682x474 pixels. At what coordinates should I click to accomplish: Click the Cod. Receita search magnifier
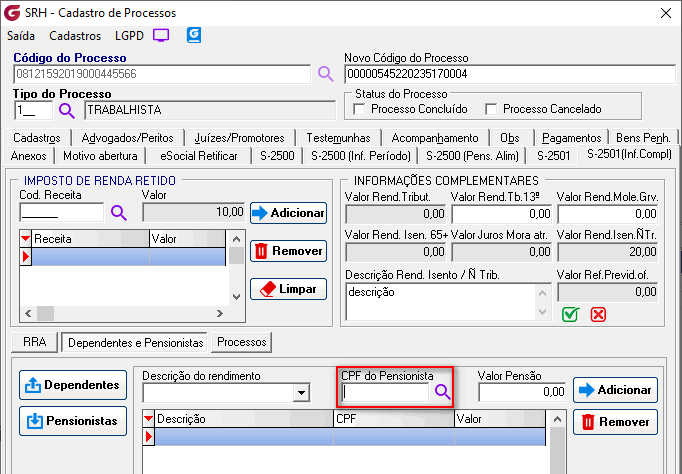(119, 212)
